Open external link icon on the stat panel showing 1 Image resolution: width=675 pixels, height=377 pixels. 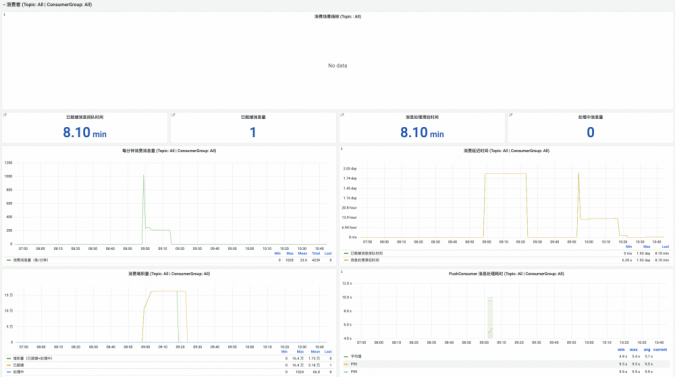[173, 115]
